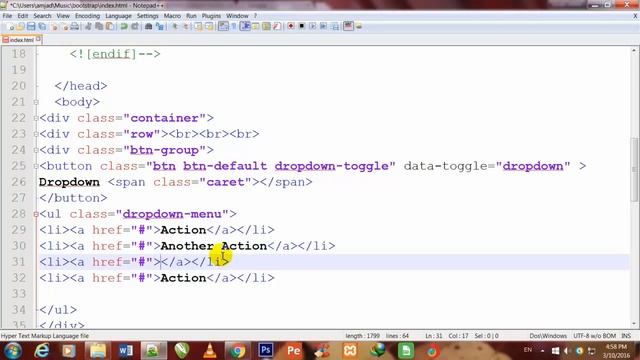Toggle Word wrap in the toolbar
Image resolution: width=640 pixels, height=360 pixels.
click(x=223, y=27)
